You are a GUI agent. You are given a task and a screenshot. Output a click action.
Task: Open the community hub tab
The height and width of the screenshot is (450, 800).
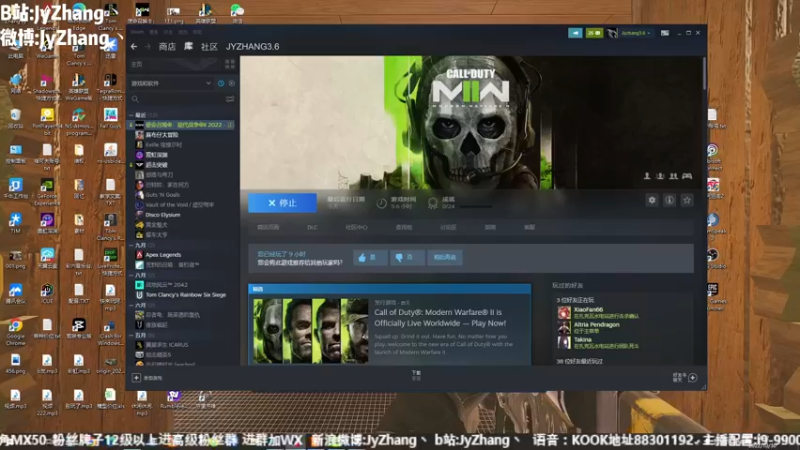coord(356,228)
